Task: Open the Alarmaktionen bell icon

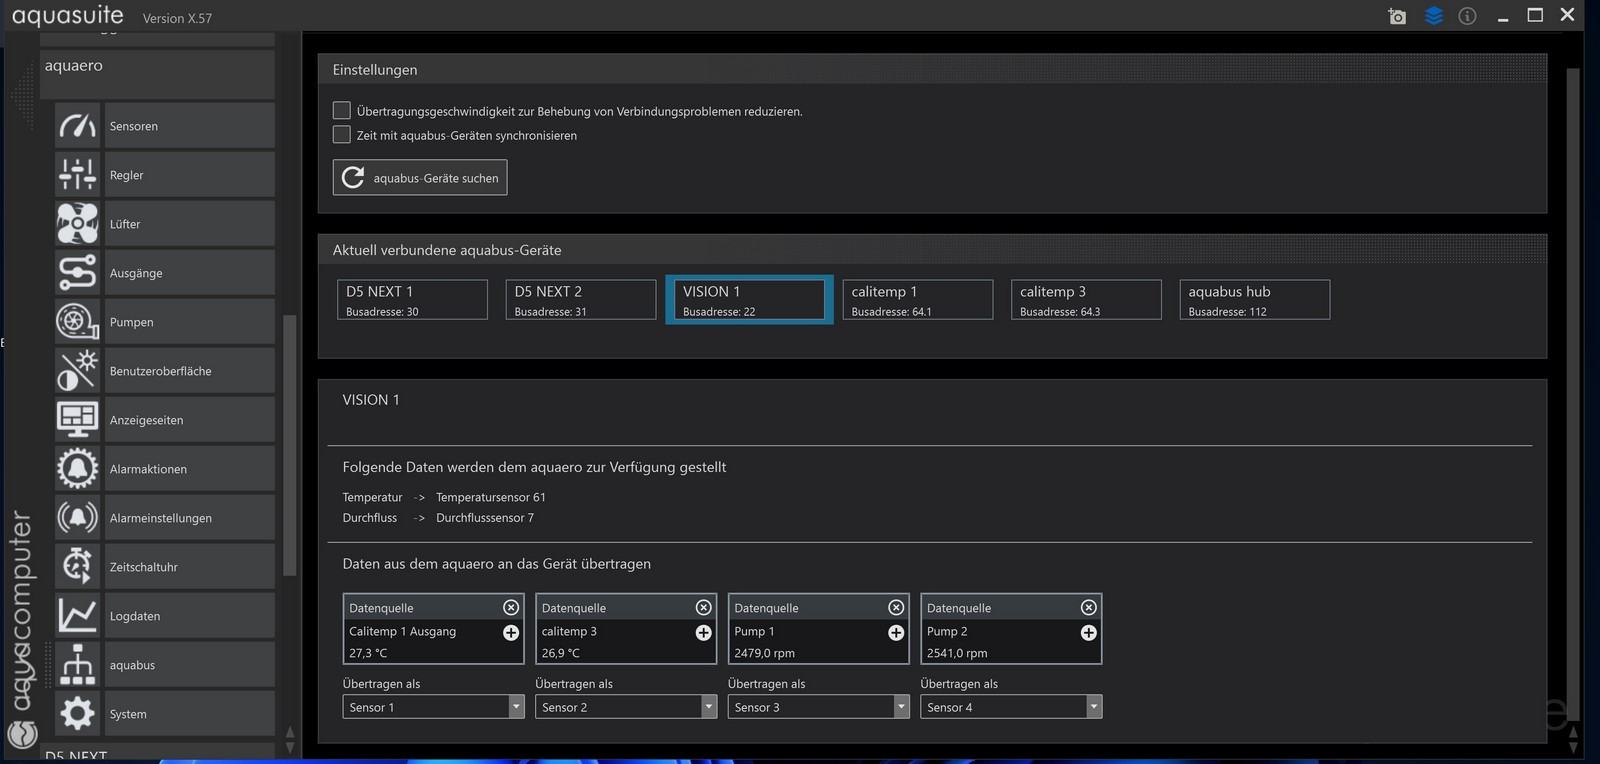Action: click(x=78, y=469)
